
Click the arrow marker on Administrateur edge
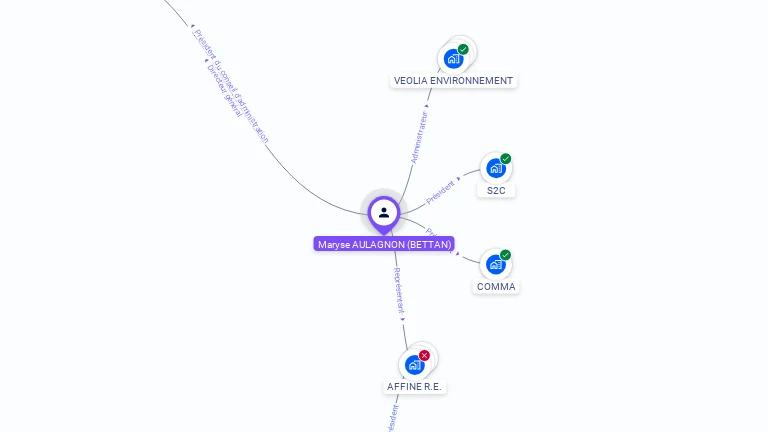click(427, 106)
